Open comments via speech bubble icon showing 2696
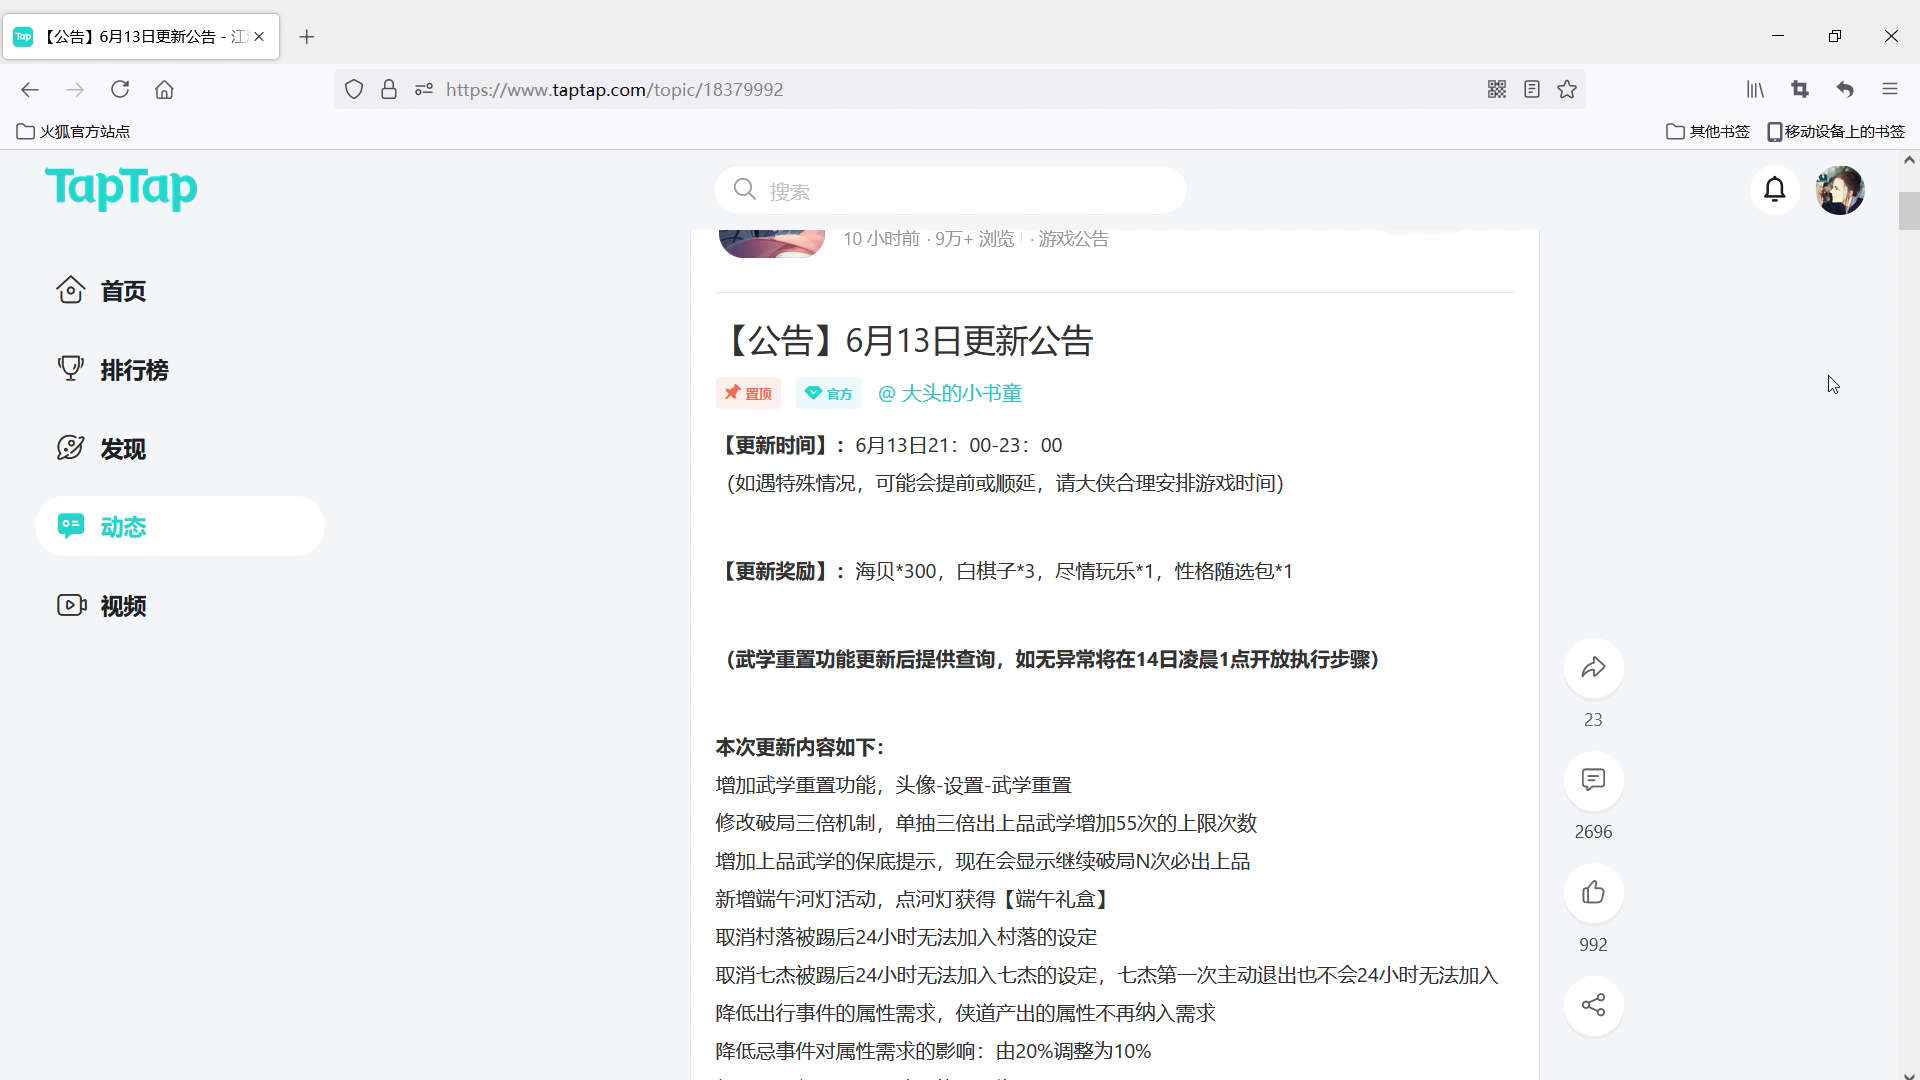This screenshot has height=1080, width=1920. coord(1593,781)
